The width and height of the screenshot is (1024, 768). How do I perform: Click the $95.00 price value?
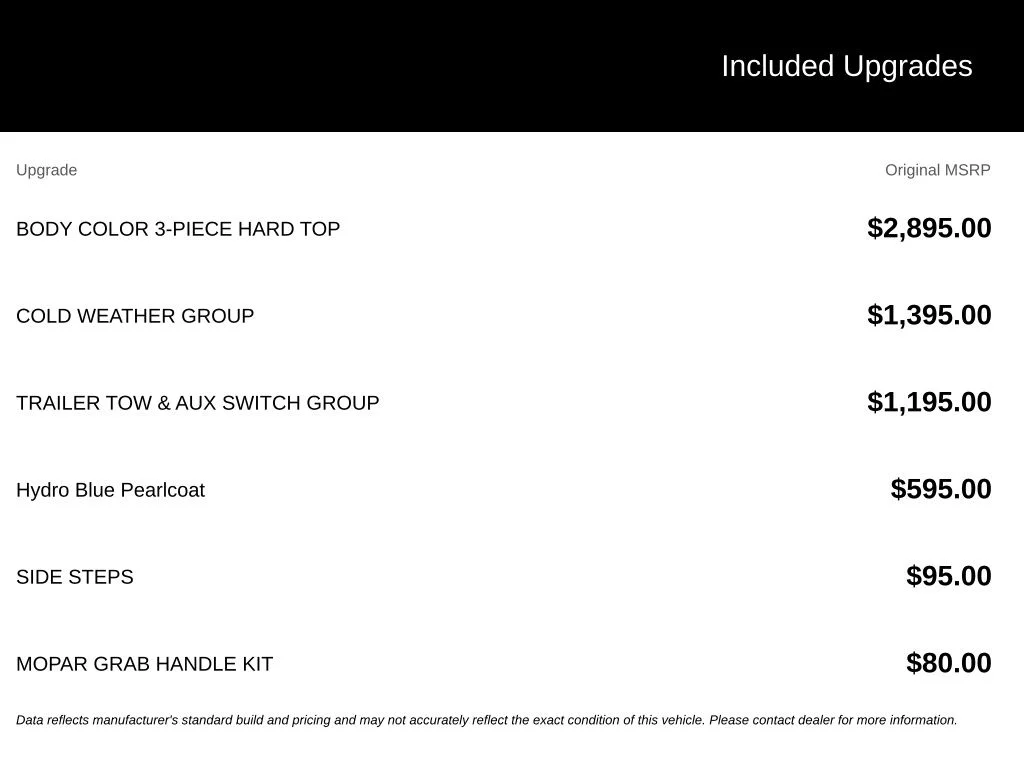(948, 575)
